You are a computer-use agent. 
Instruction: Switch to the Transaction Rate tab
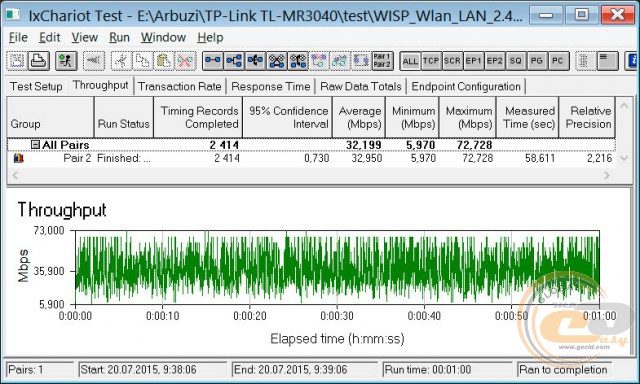tap(180, 87)
